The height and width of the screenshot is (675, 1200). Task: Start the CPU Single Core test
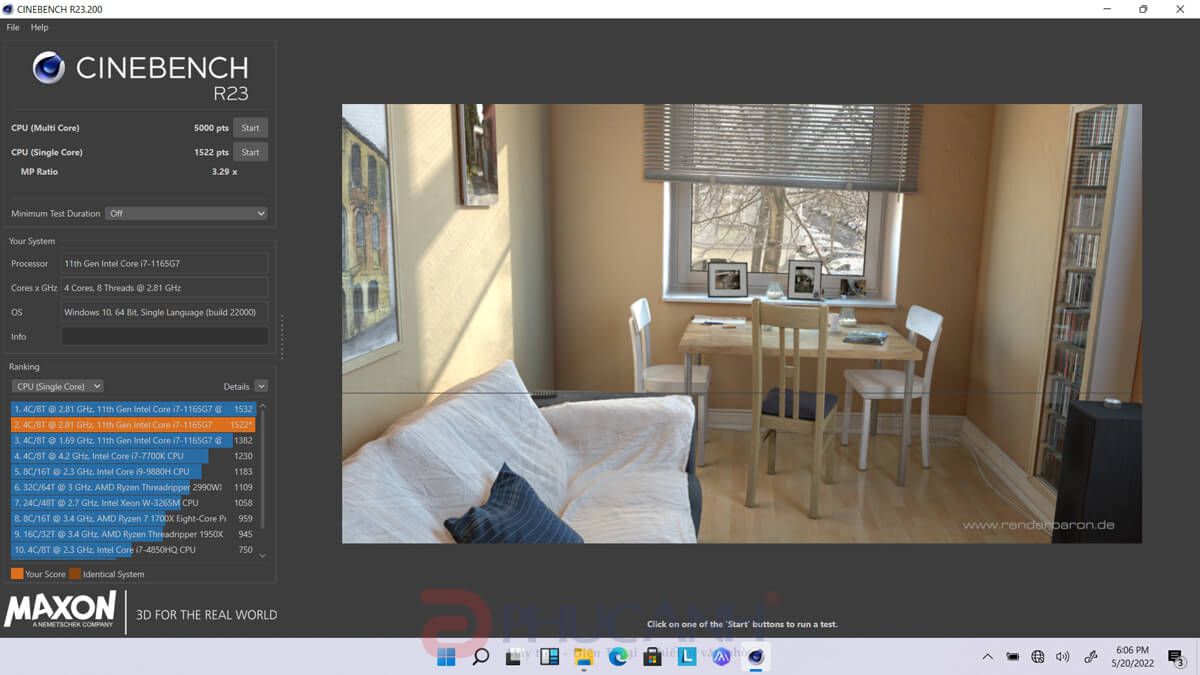pos(250,152)
